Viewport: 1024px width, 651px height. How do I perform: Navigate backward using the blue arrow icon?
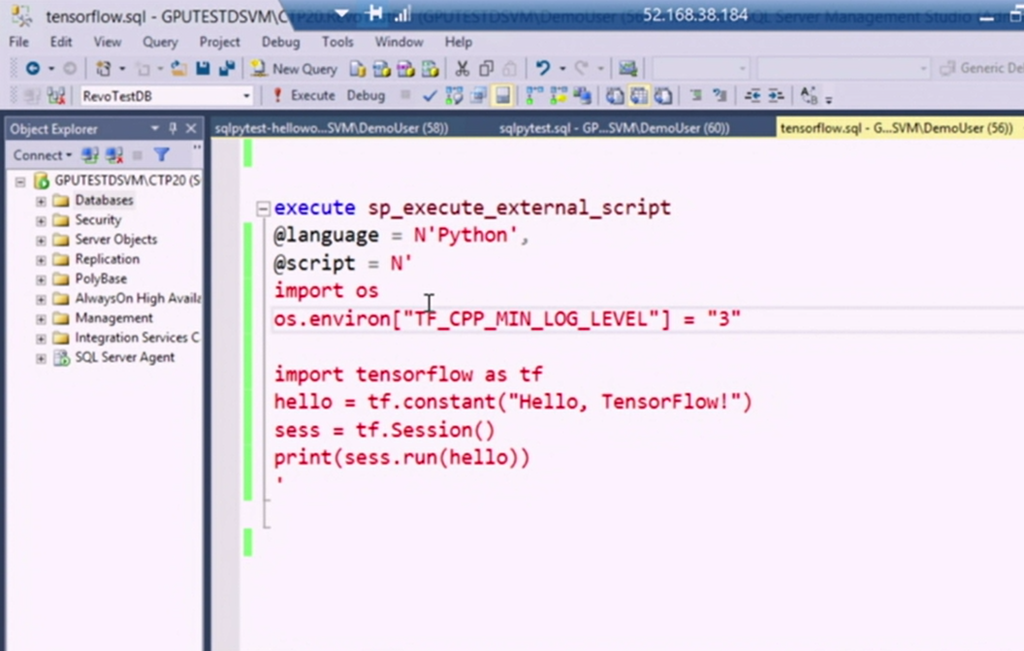click(x=33, y=68)
